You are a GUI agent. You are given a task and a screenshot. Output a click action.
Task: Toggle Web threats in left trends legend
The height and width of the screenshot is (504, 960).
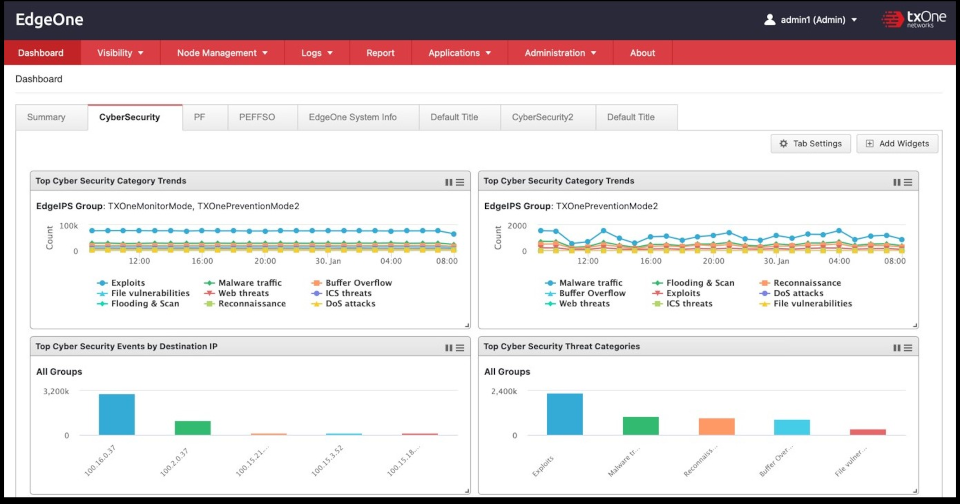236,293
